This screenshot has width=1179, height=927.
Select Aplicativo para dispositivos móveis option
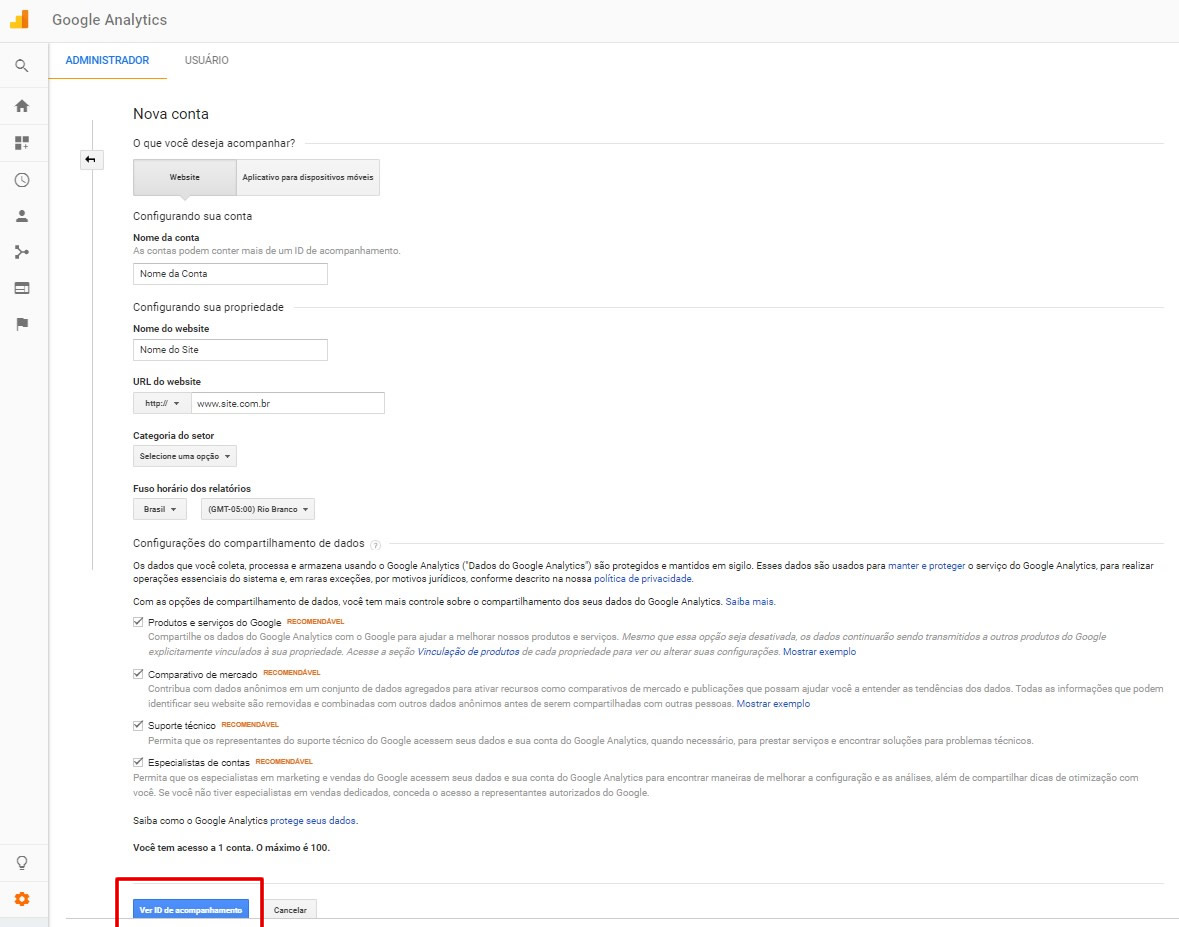pyautogui.click(x=308, y=177)
